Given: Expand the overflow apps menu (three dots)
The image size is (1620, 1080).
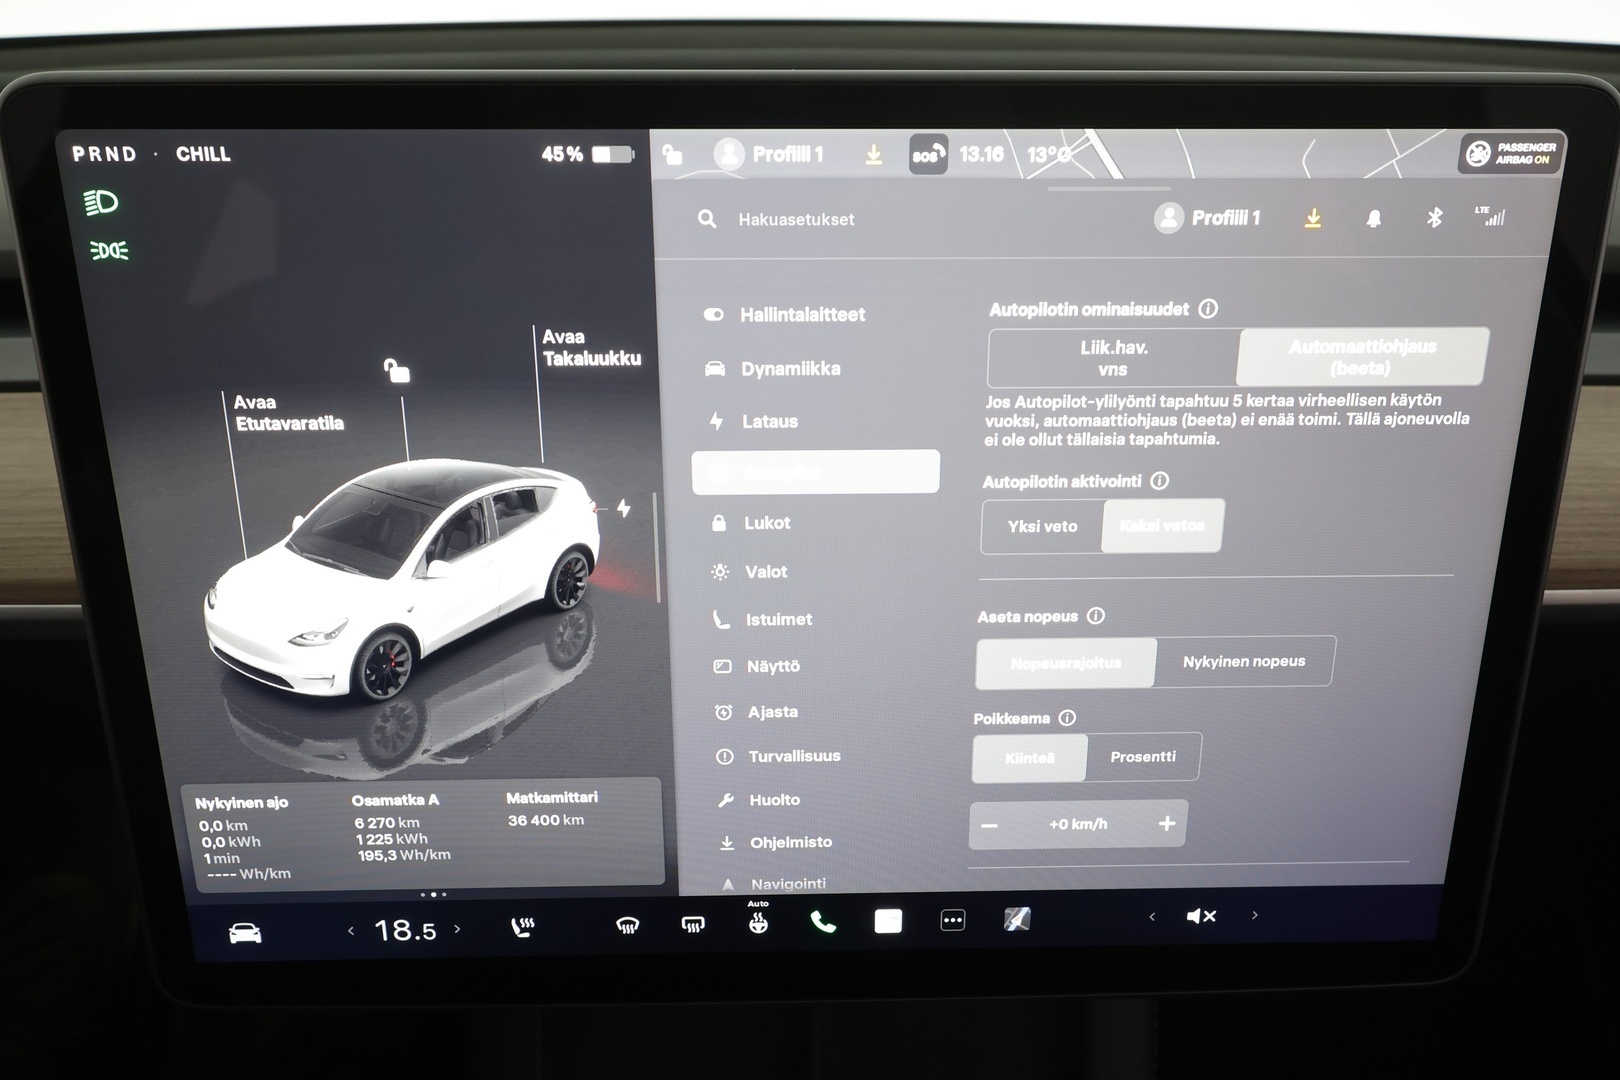Looking at the screenshot, I should pos(952,918).
